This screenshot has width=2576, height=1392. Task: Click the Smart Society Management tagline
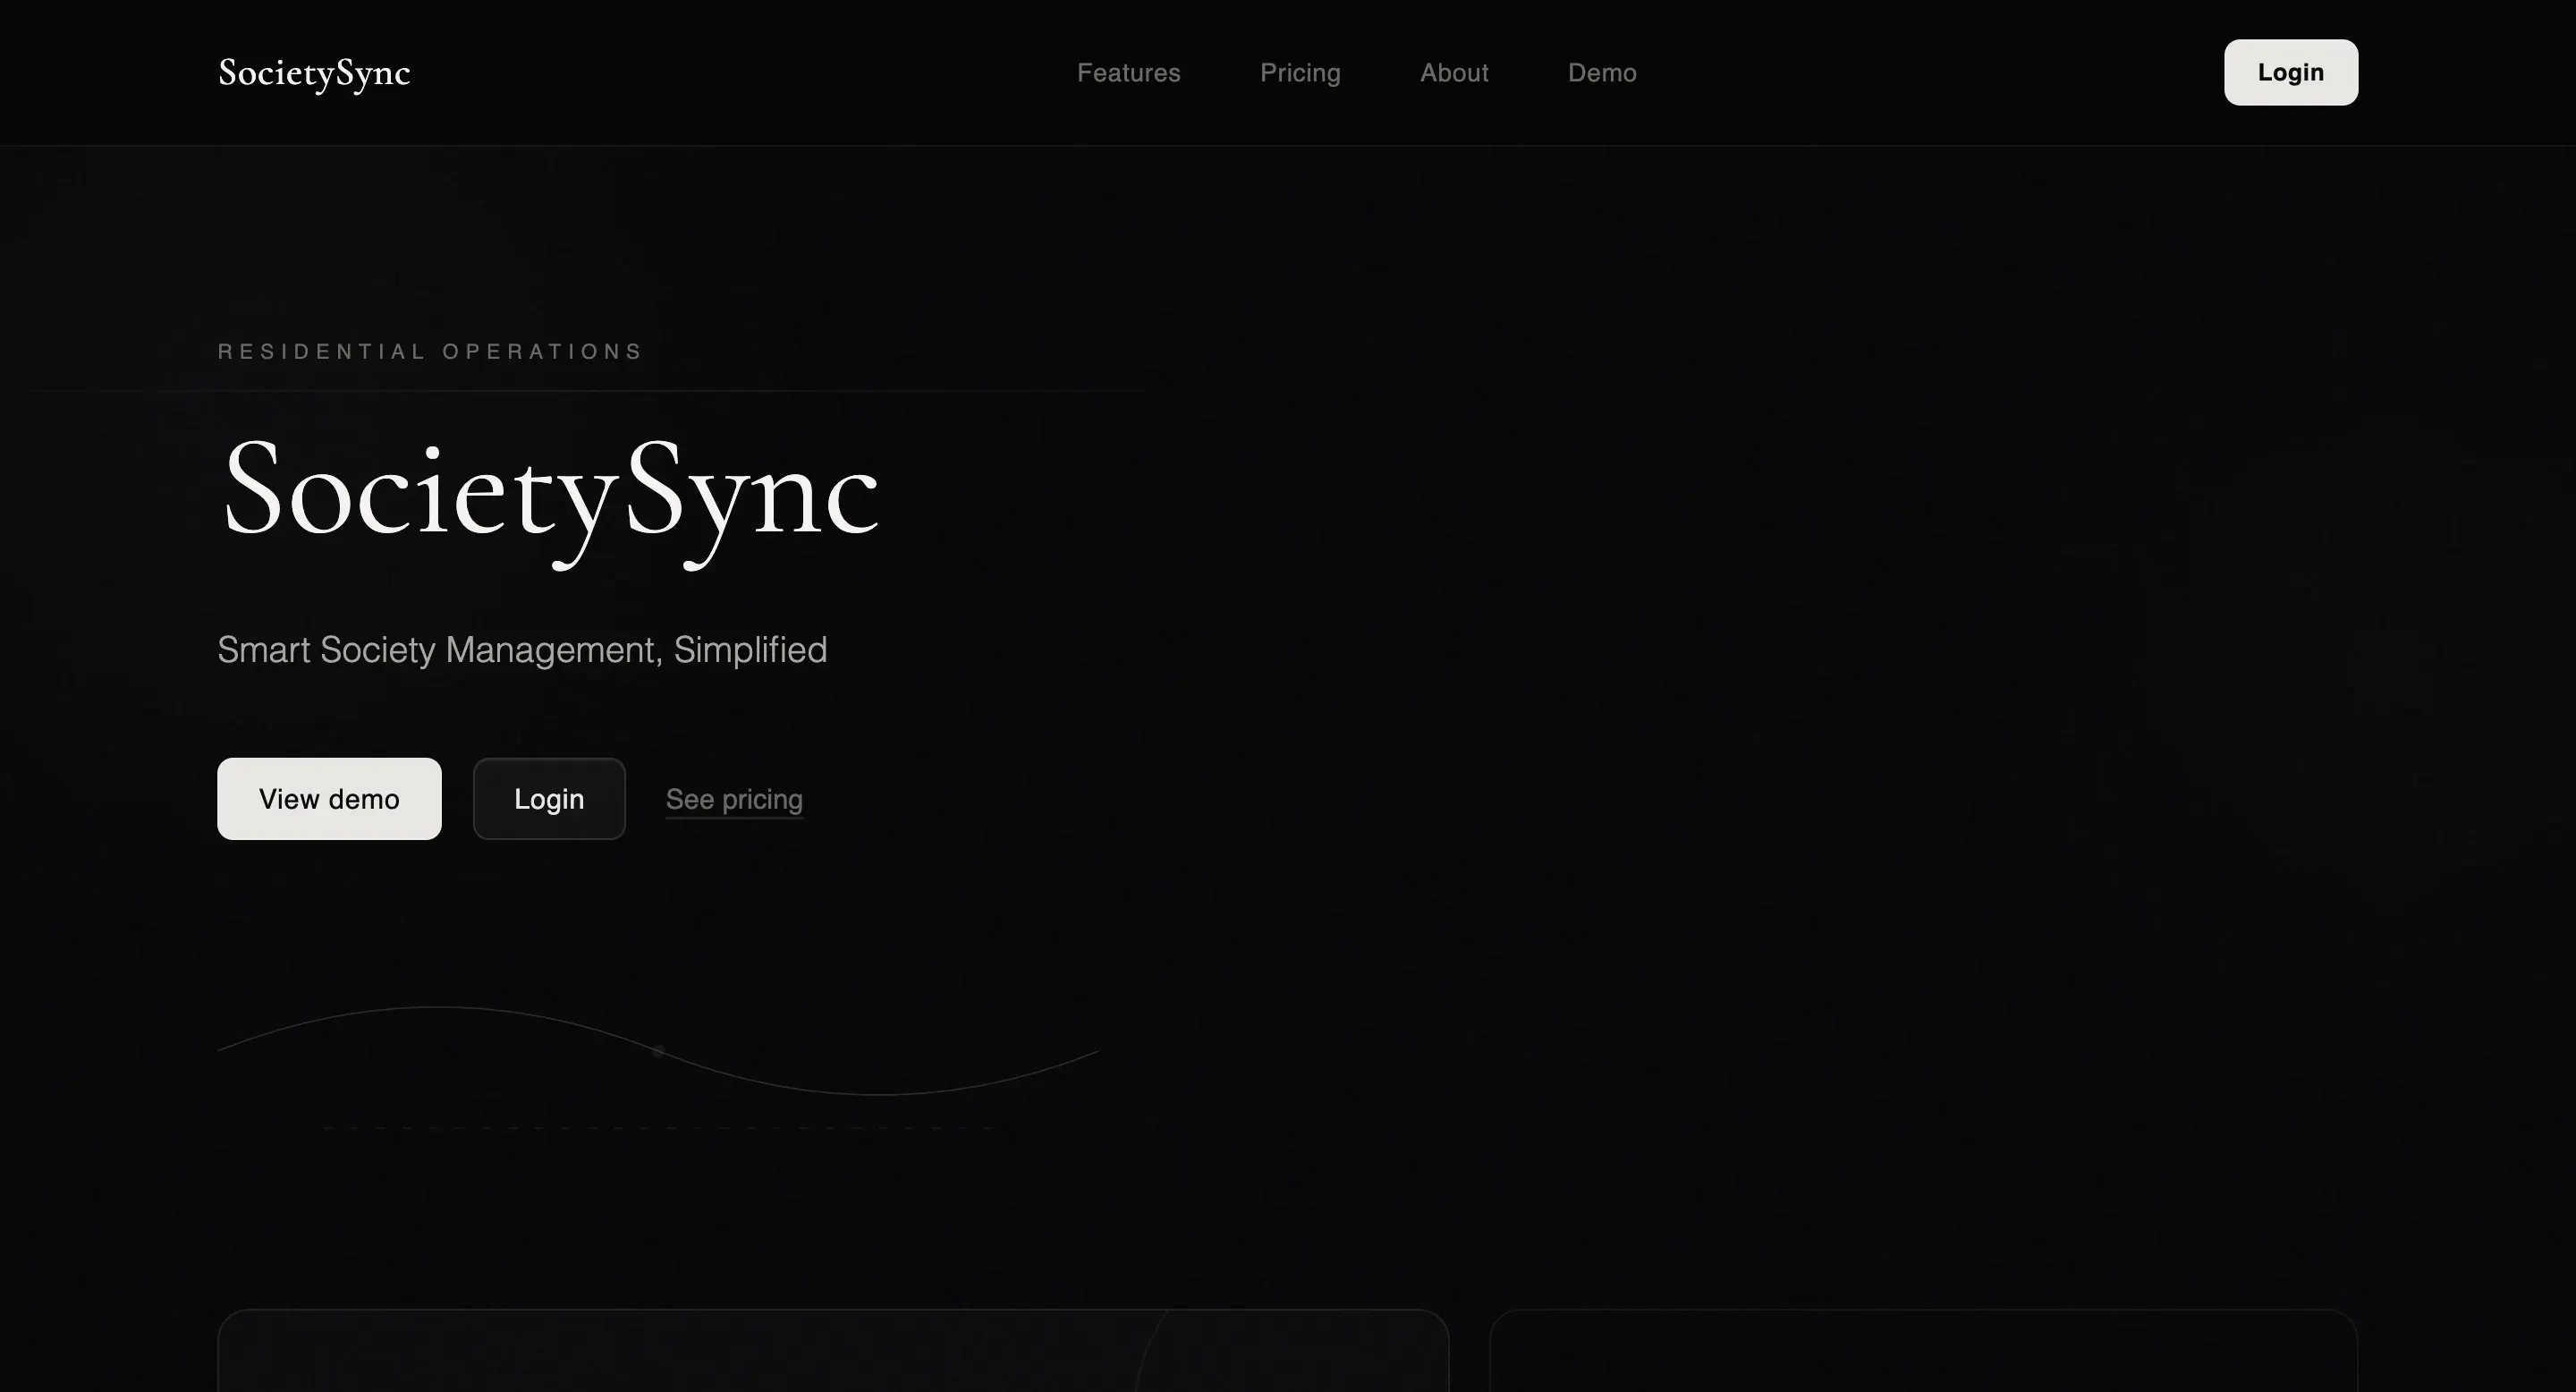pos(522,650)
